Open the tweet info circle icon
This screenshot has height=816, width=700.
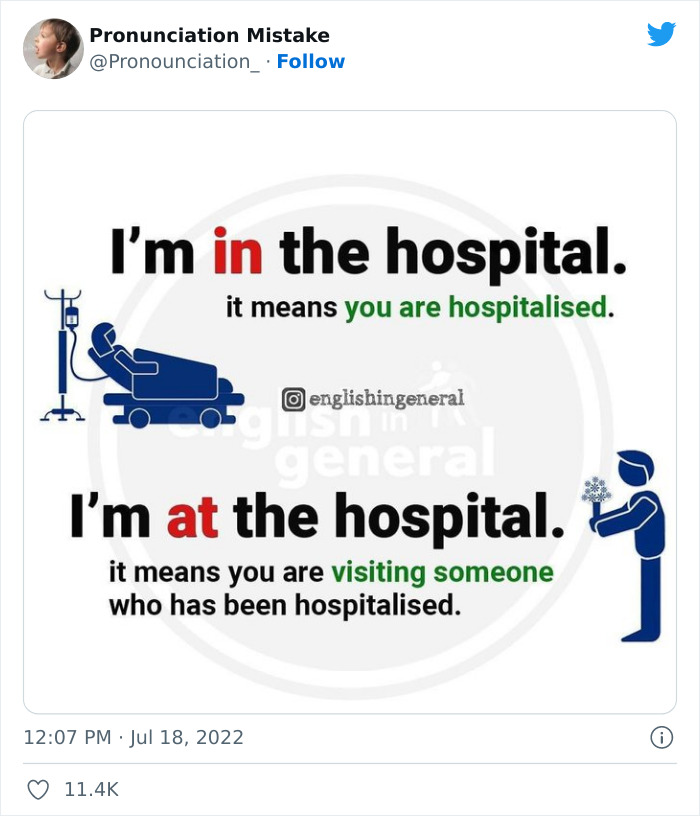(661, 738)
